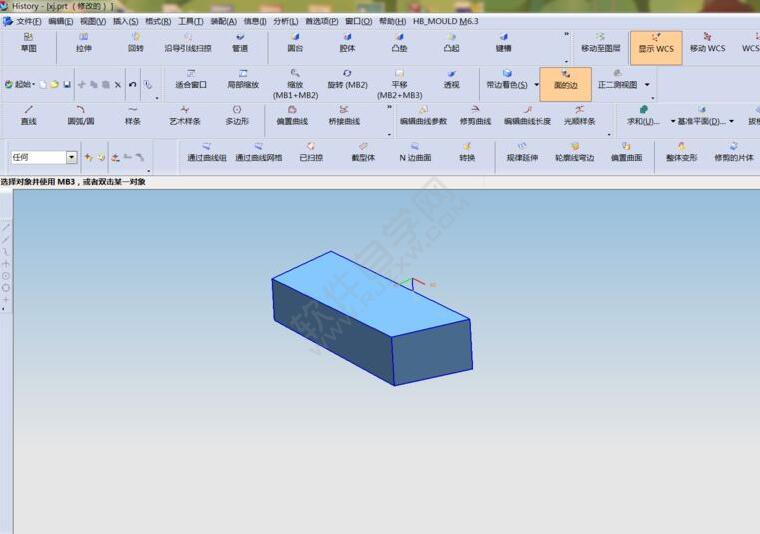Select the 多边形 polygon tool
760x534 pixels.
237,115
